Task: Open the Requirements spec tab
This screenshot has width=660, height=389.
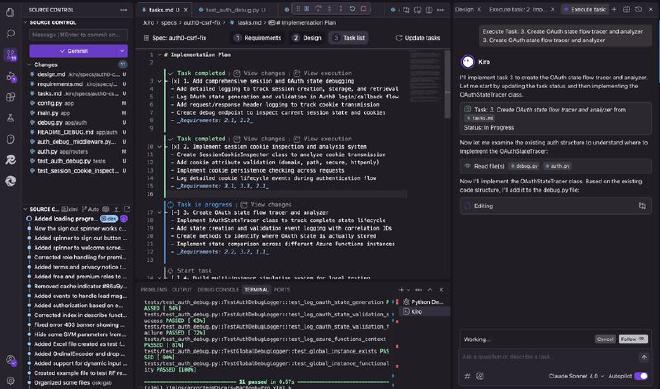Action: pyautogui.click(x=258, y=38)
